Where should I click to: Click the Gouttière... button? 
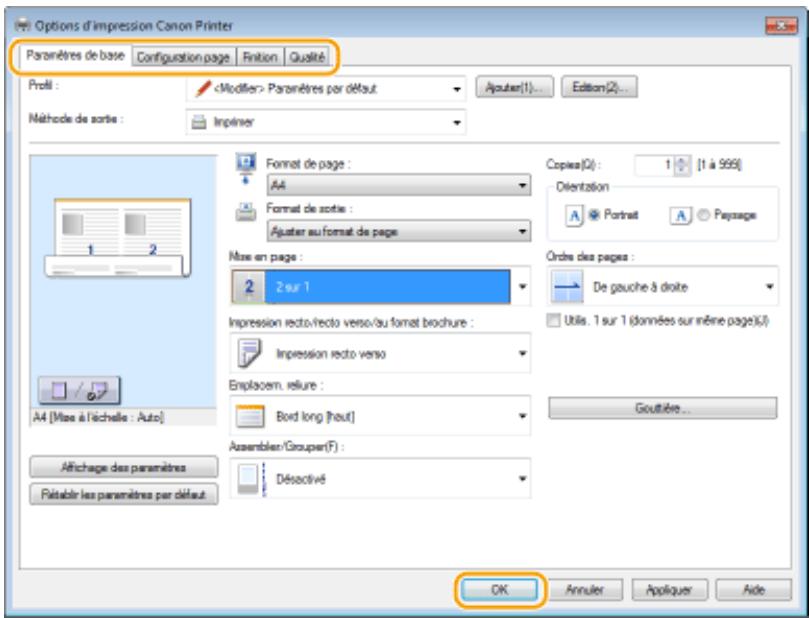(662, 408)
